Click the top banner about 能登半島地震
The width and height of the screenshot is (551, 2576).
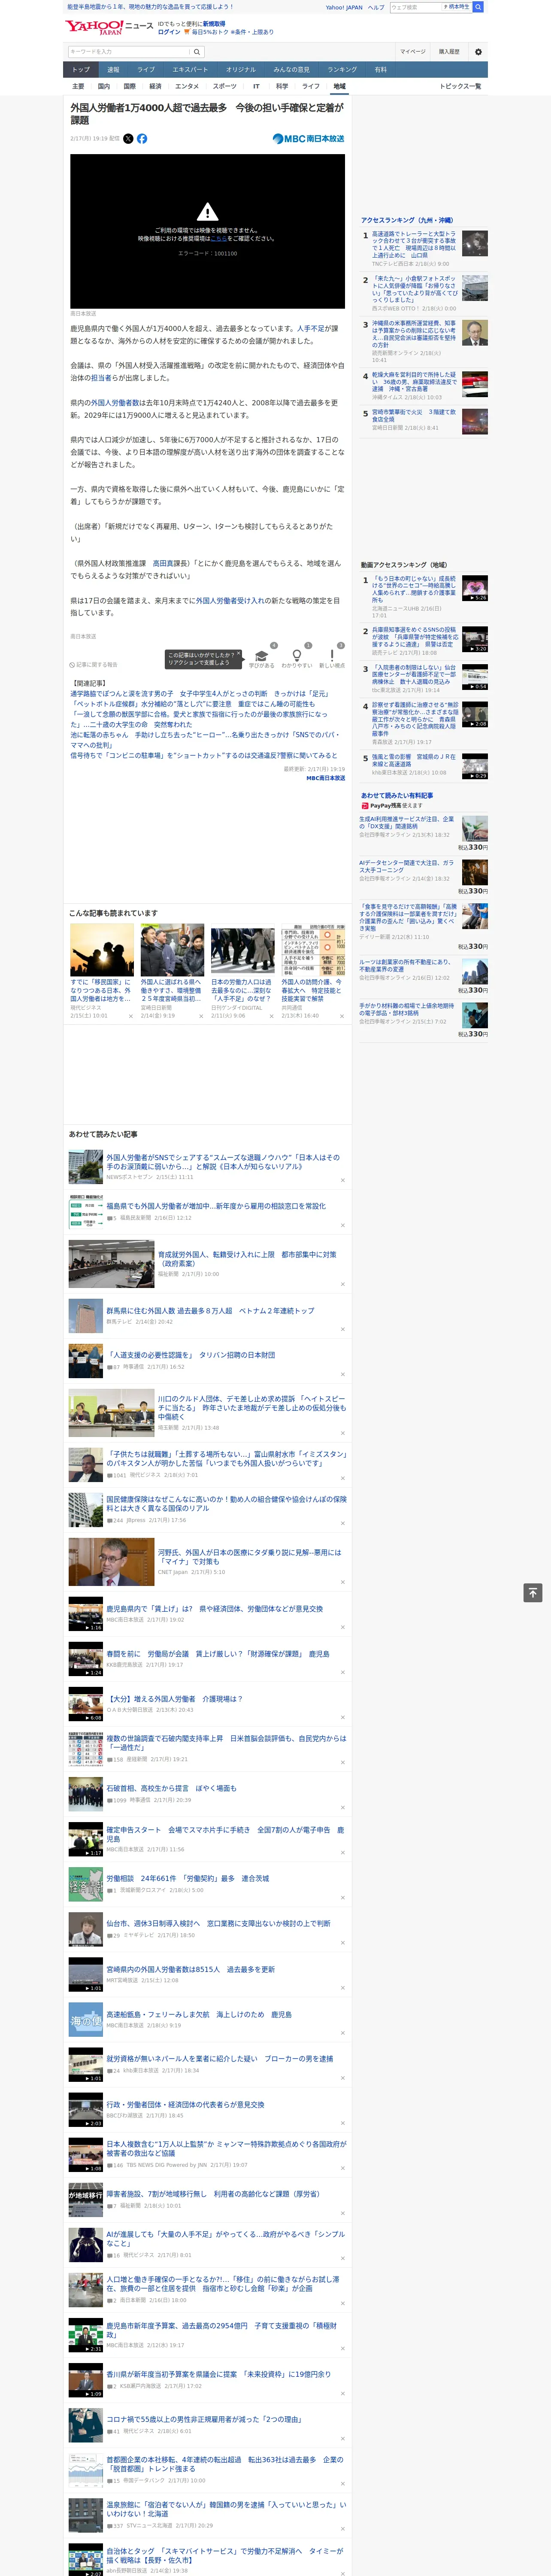(x=150, y=7)
